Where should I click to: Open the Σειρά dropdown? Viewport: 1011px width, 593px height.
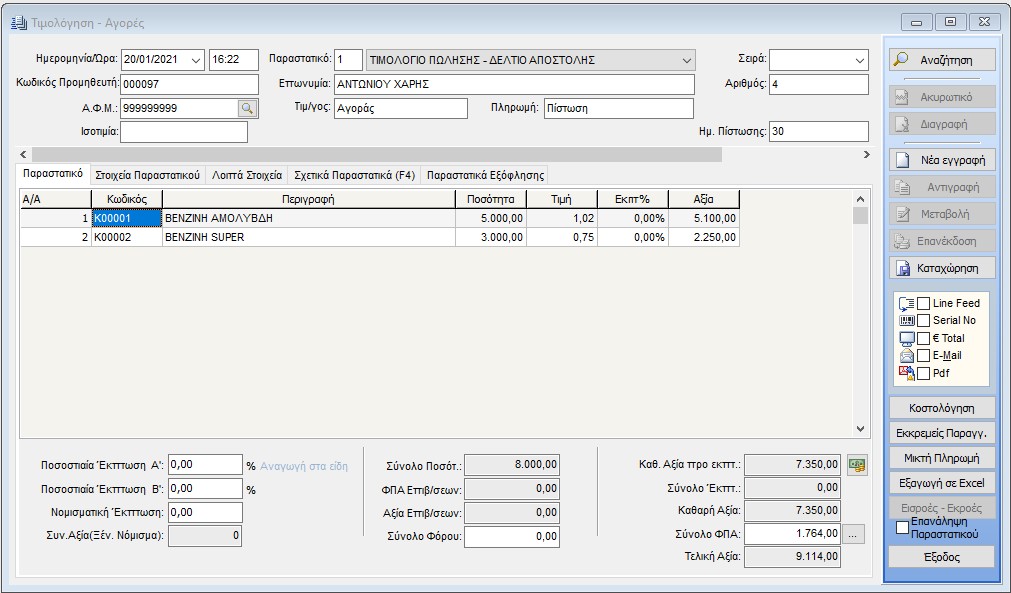click(x=859, y=60)
